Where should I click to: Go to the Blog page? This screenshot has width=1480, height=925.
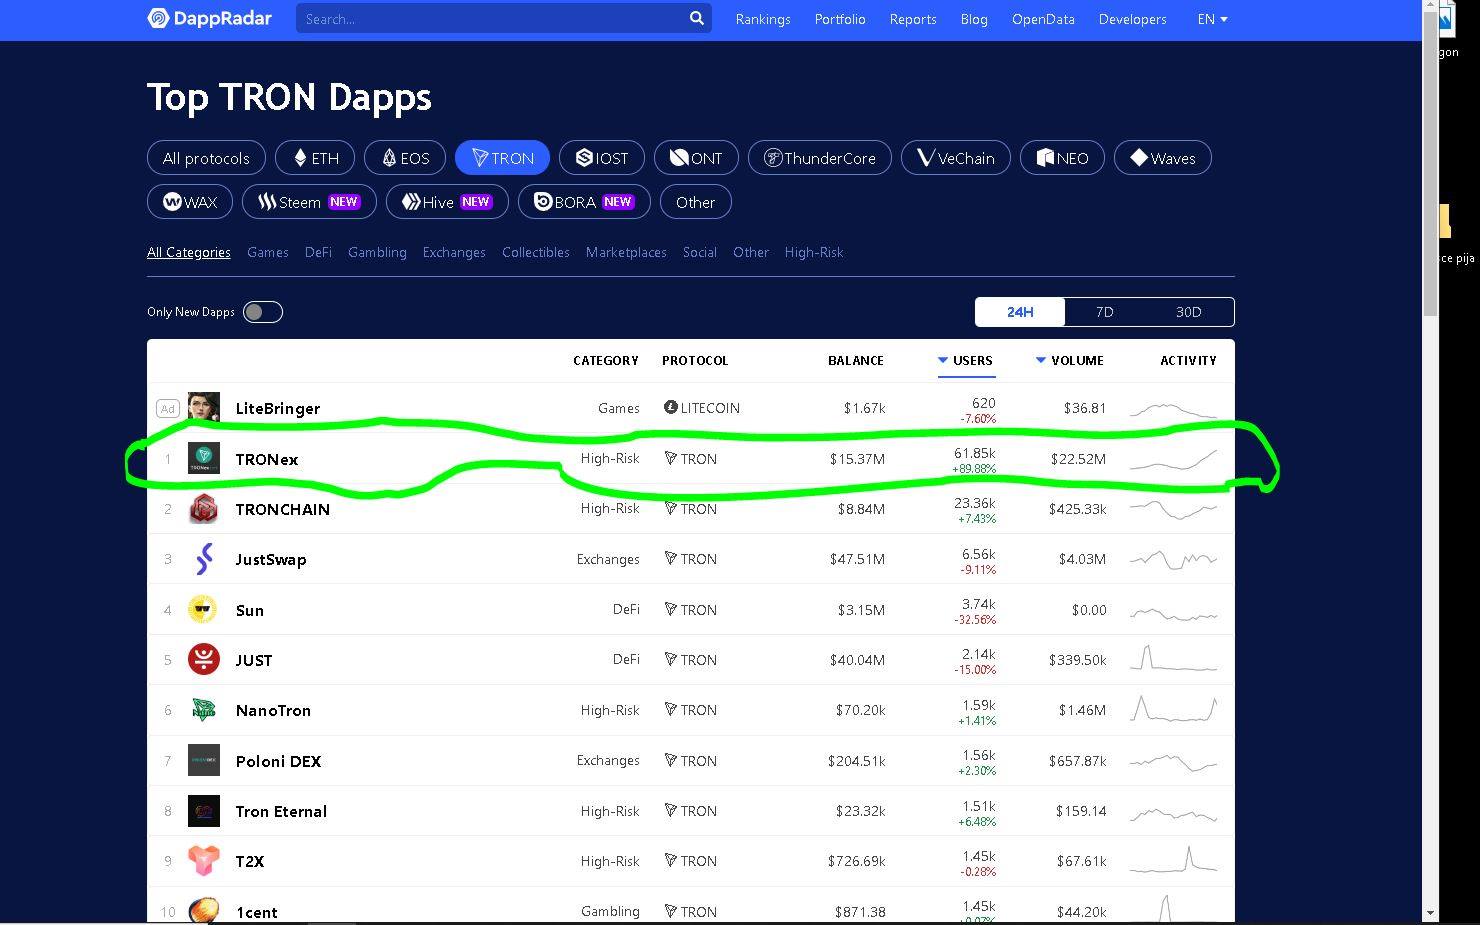click(974, 19)
